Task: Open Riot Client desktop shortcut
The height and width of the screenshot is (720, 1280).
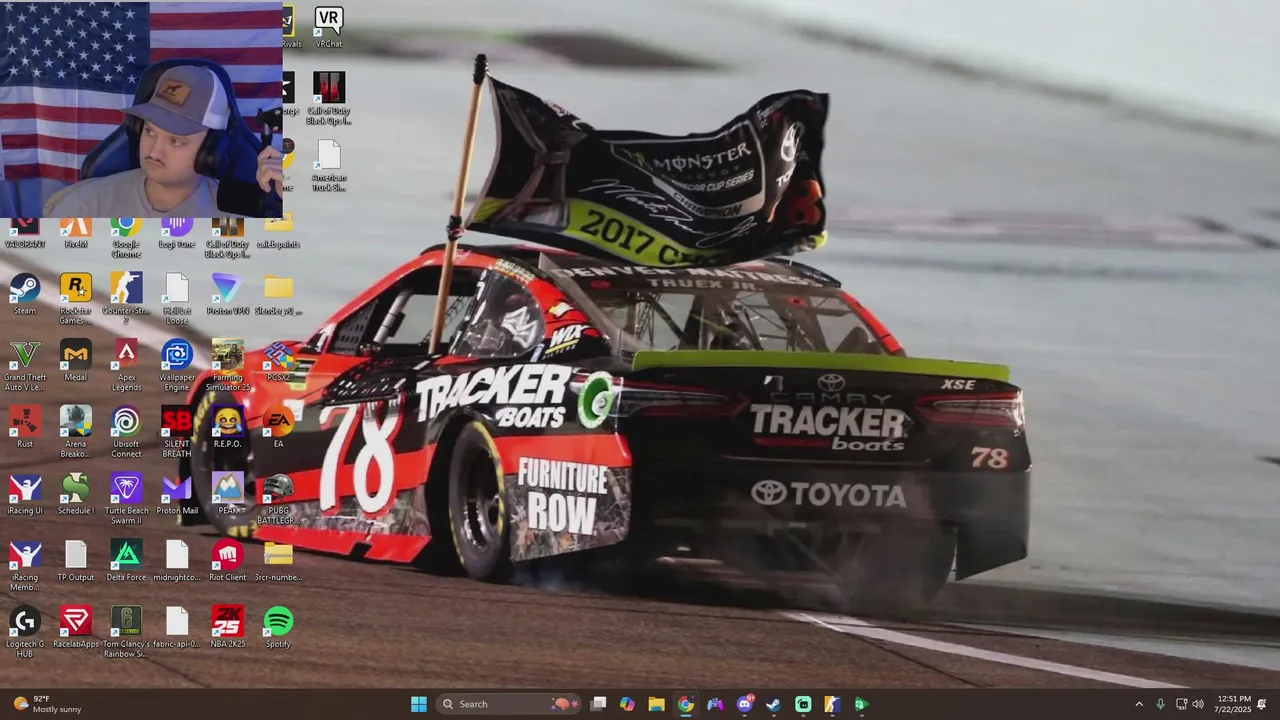Action: tap(227, 560)
